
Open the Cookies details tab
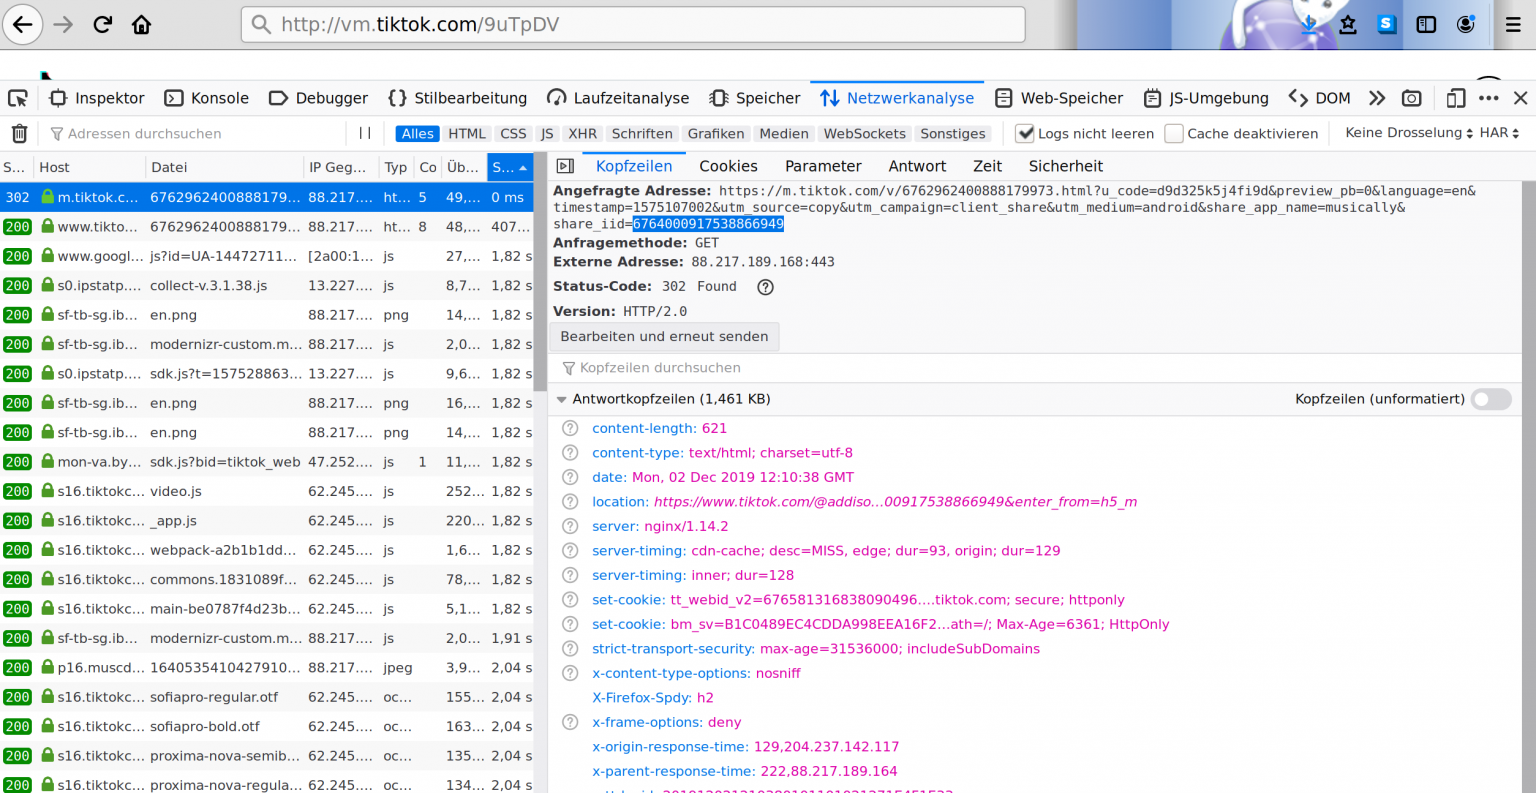(x=728, y=166)
